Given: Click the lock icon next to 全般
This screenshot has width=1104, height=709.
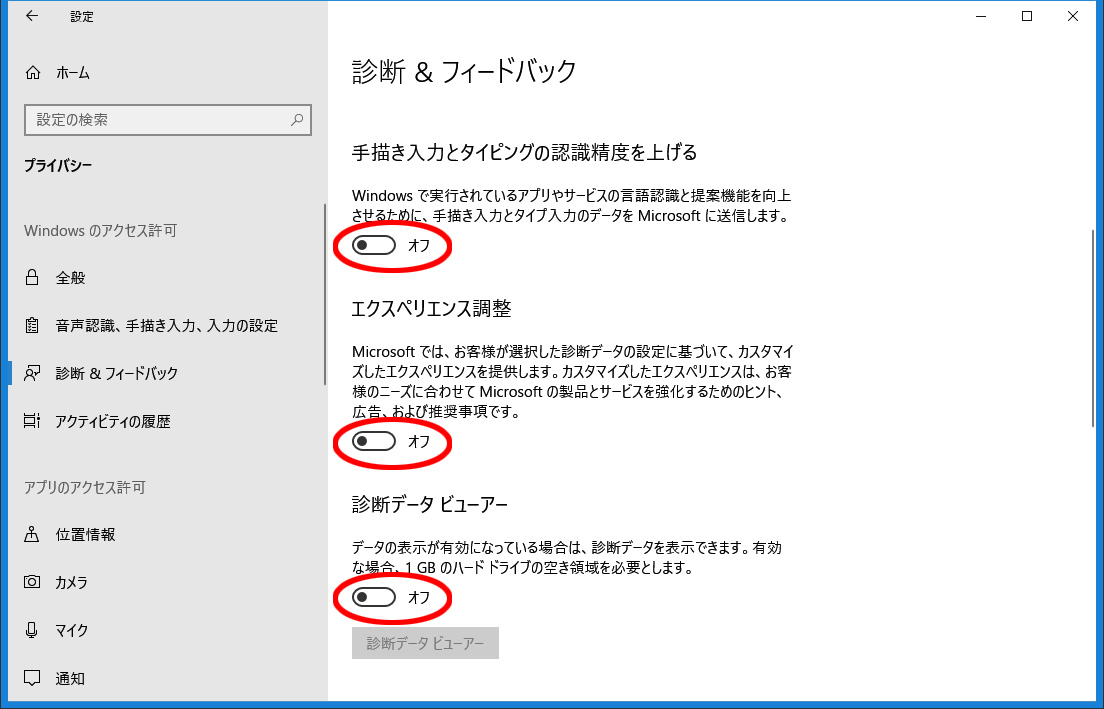Looking at the screenshot, I should (32, 277).
